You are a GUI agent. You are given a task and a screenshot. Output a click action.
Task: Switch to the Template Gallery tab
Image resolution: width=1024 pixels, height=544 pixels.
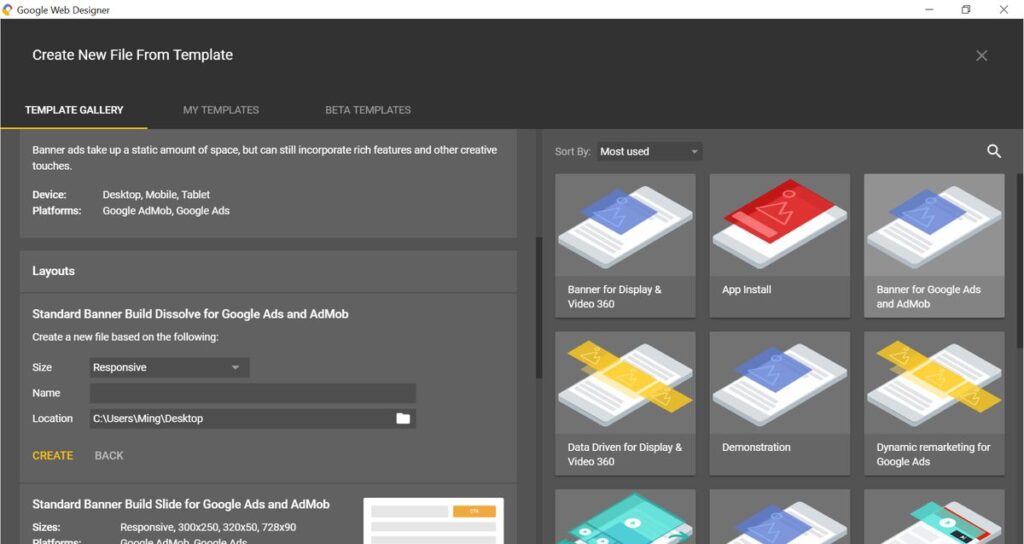74,110
